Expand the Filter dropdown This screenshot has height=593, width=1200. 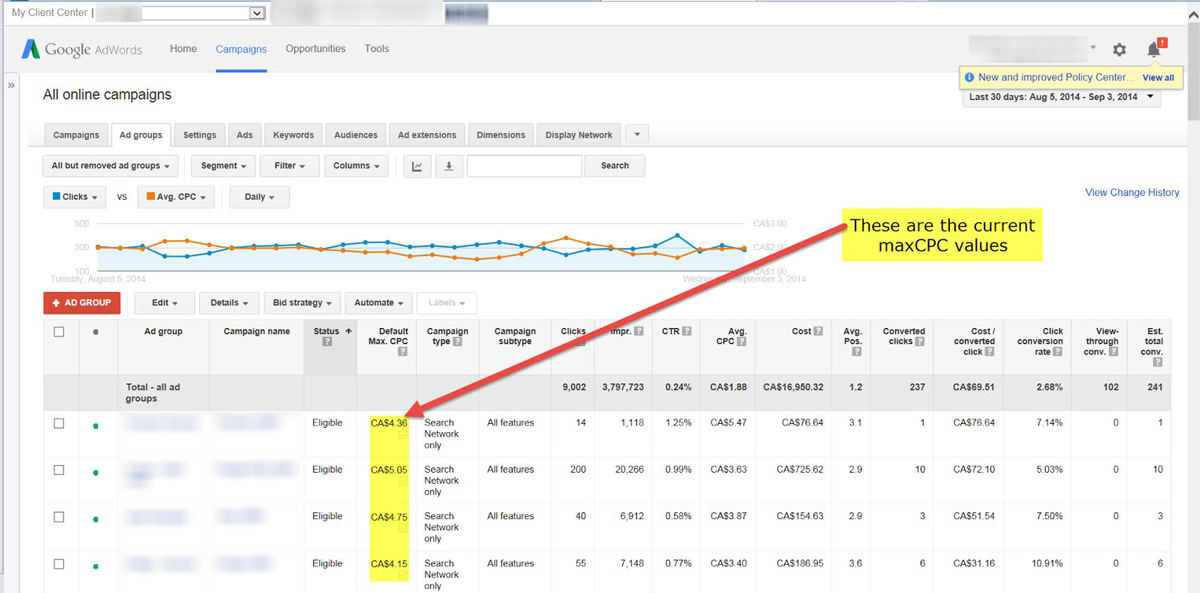tap(290, 166)
